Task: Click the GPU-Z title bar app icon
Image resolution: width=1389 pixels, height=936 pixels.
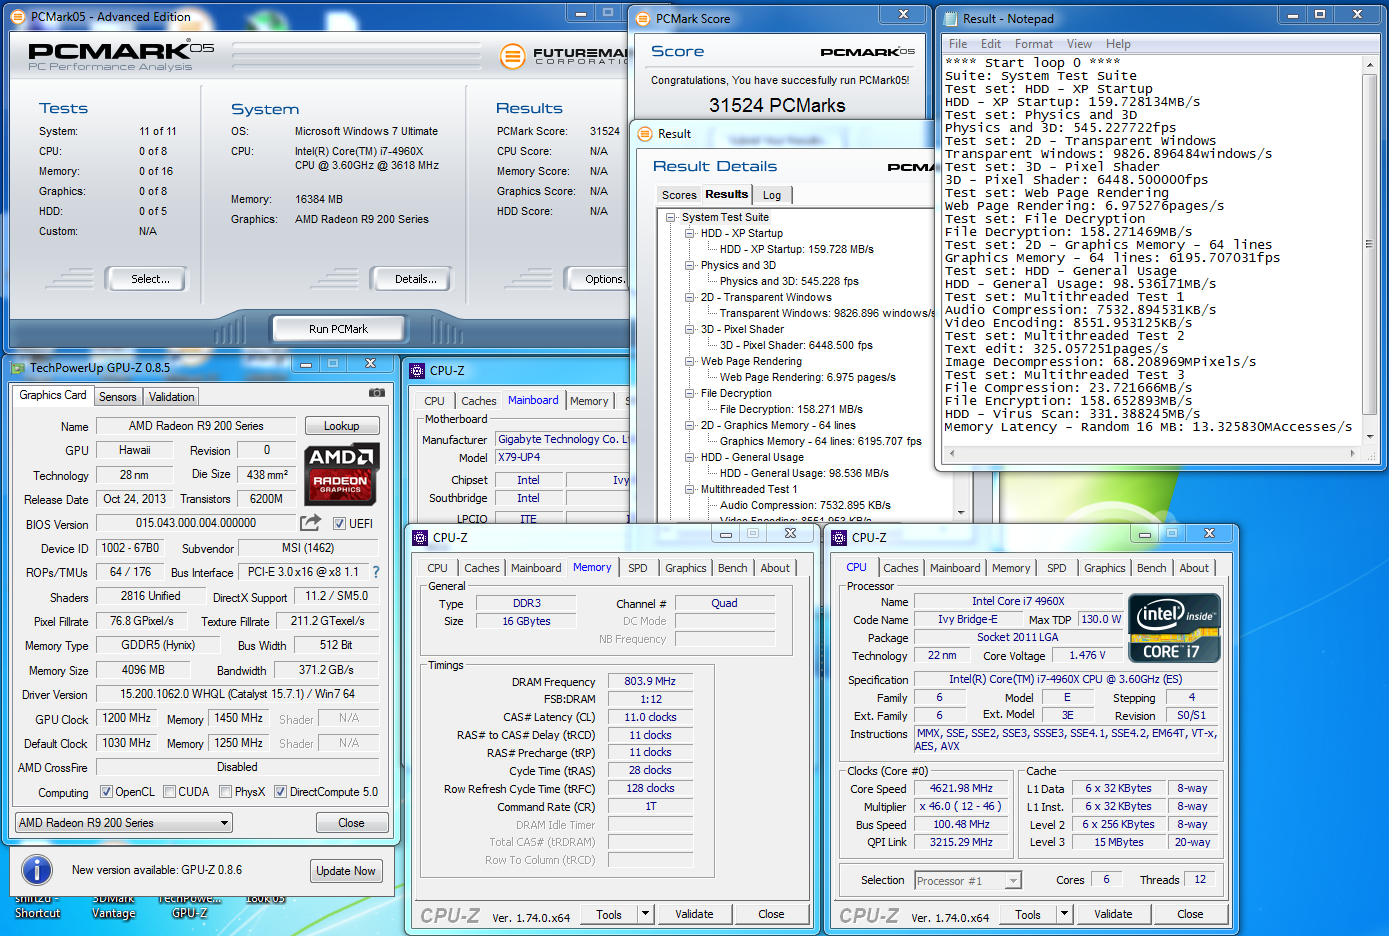Action: pos(18,367)
